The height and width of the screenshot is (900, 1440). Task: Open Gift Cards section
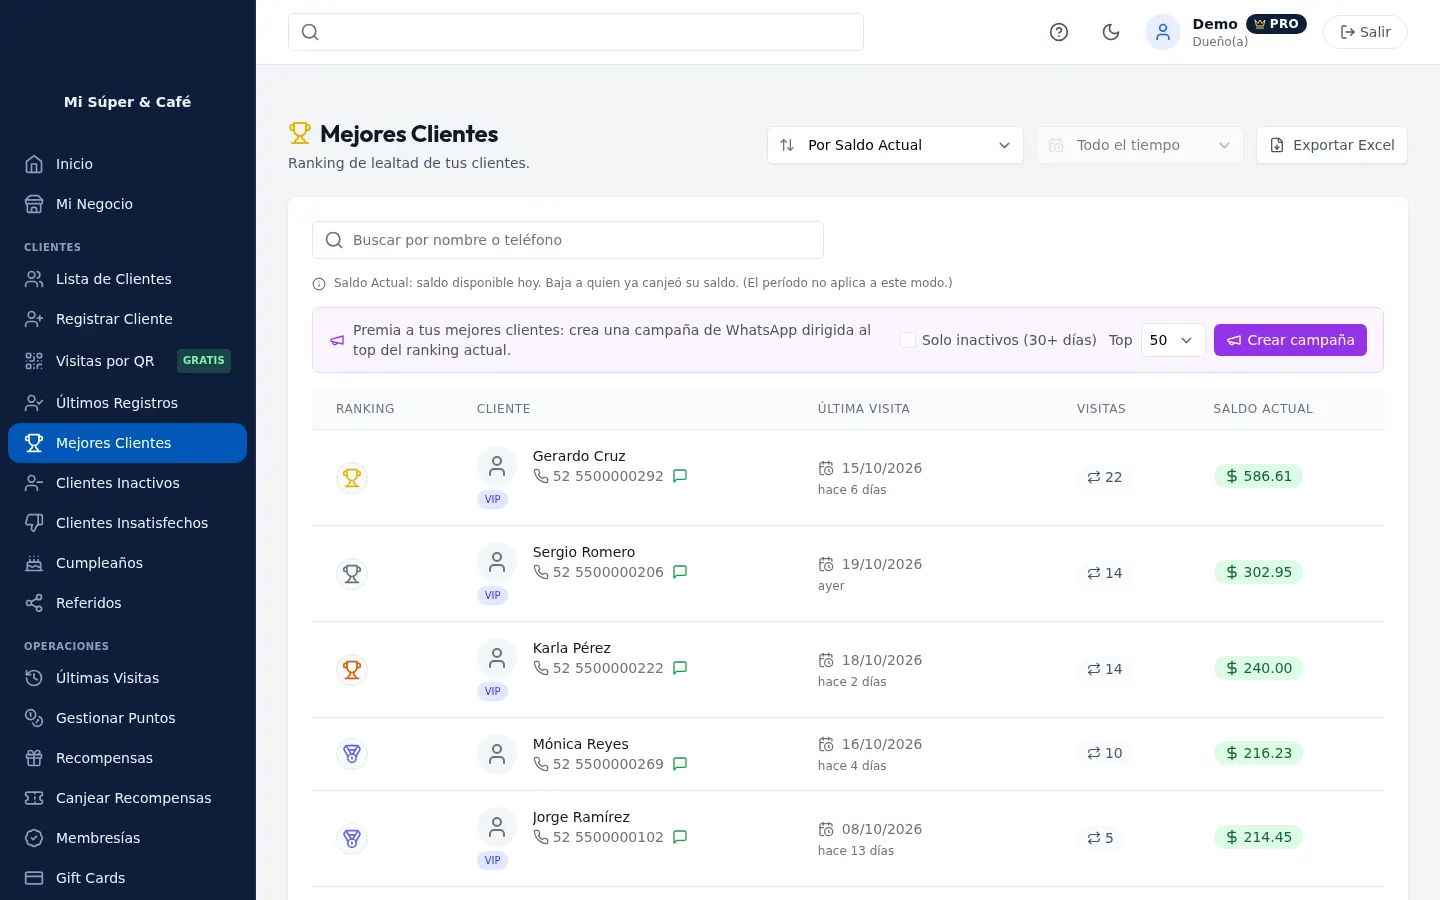pyautogui.click(x=127, y=878)
